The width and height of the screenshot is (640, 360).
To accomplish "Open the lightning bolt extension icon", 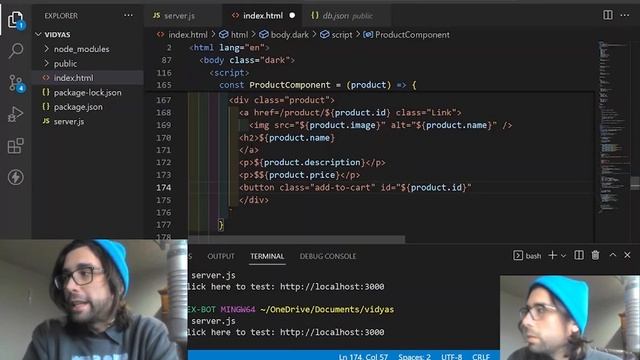I will coord(16,177).
